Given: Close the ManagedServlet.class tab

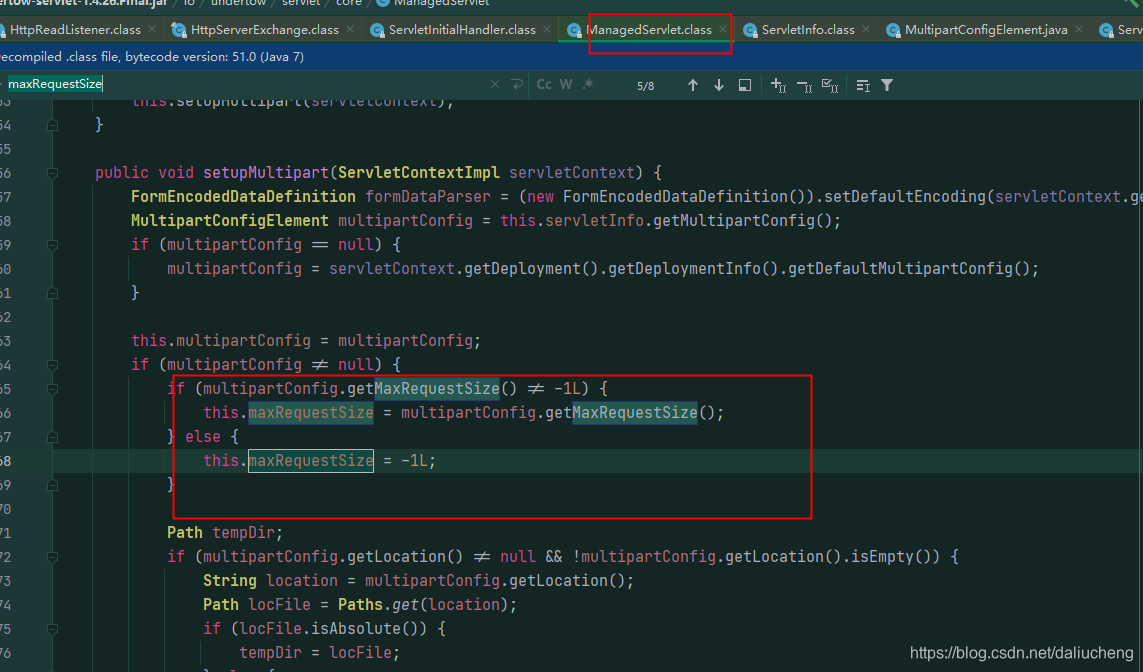Looking at the screenshot, I should 722,29.
